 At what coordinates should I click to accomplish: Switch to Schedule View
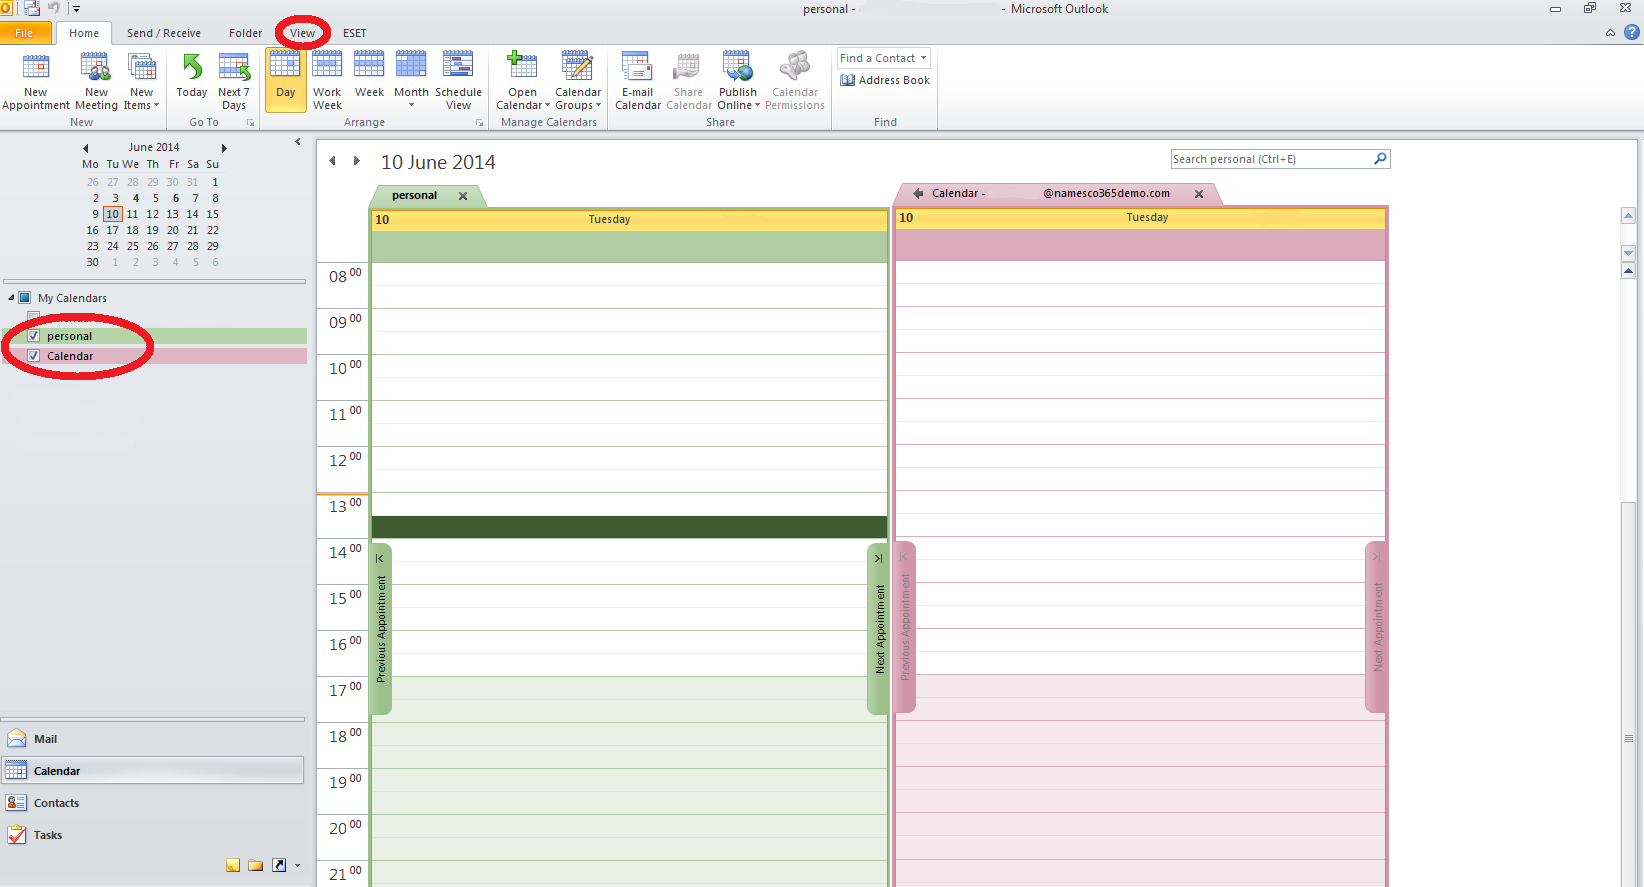458,81
